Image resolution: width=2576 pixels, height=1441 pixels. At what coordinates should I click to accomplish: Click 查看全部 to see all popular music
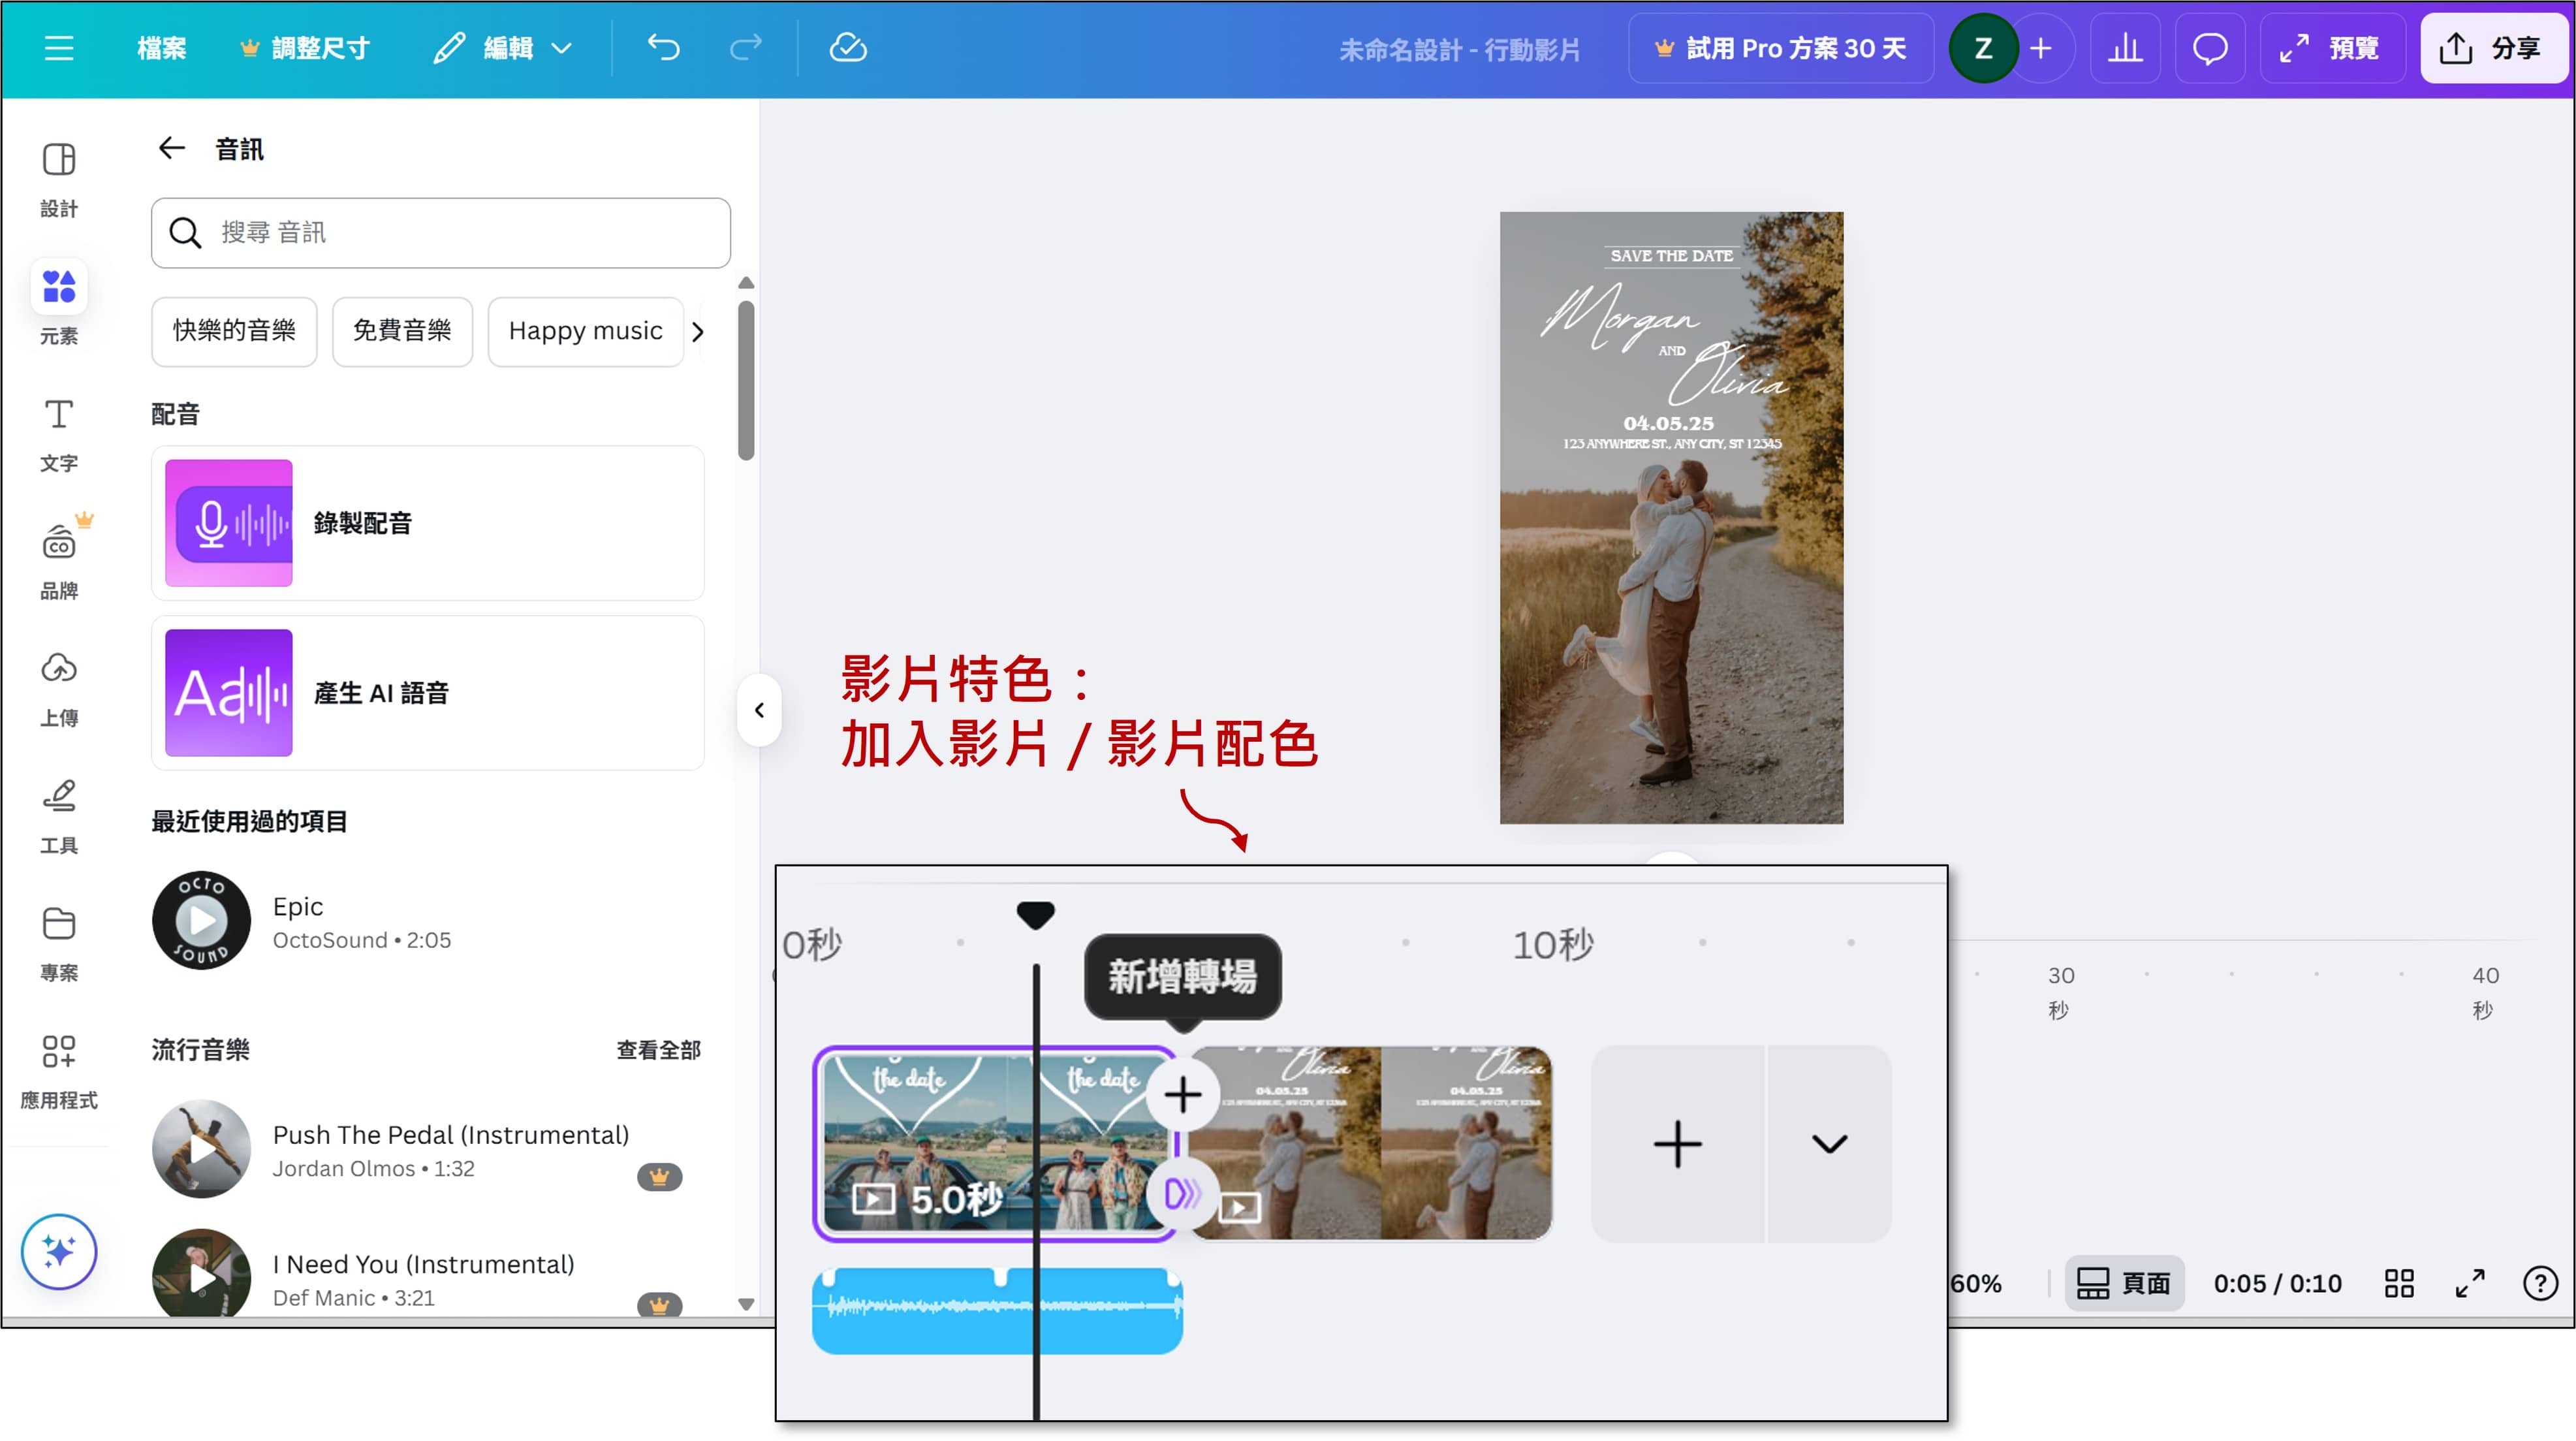coord(658,1049)
